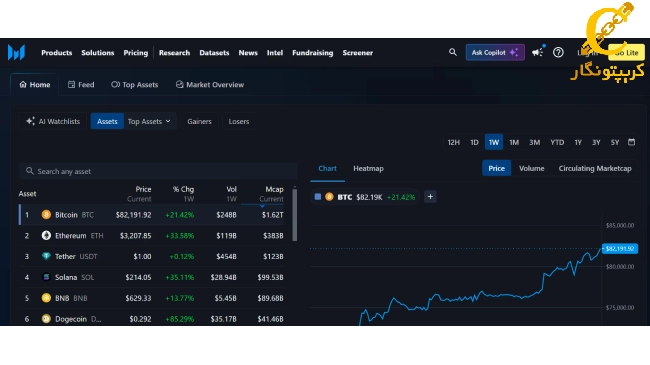Select the 3Y timeframe

(x=596, y=142)
